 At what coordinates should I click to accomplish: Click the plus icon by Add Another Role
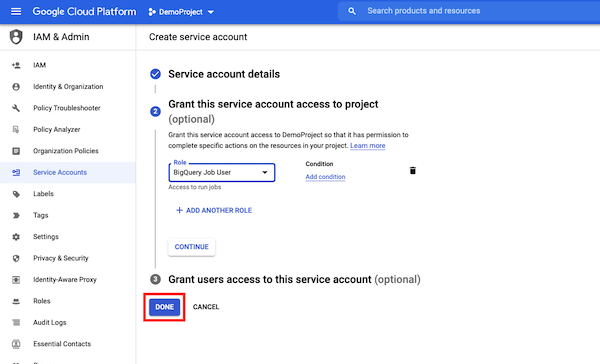(179, 210)
